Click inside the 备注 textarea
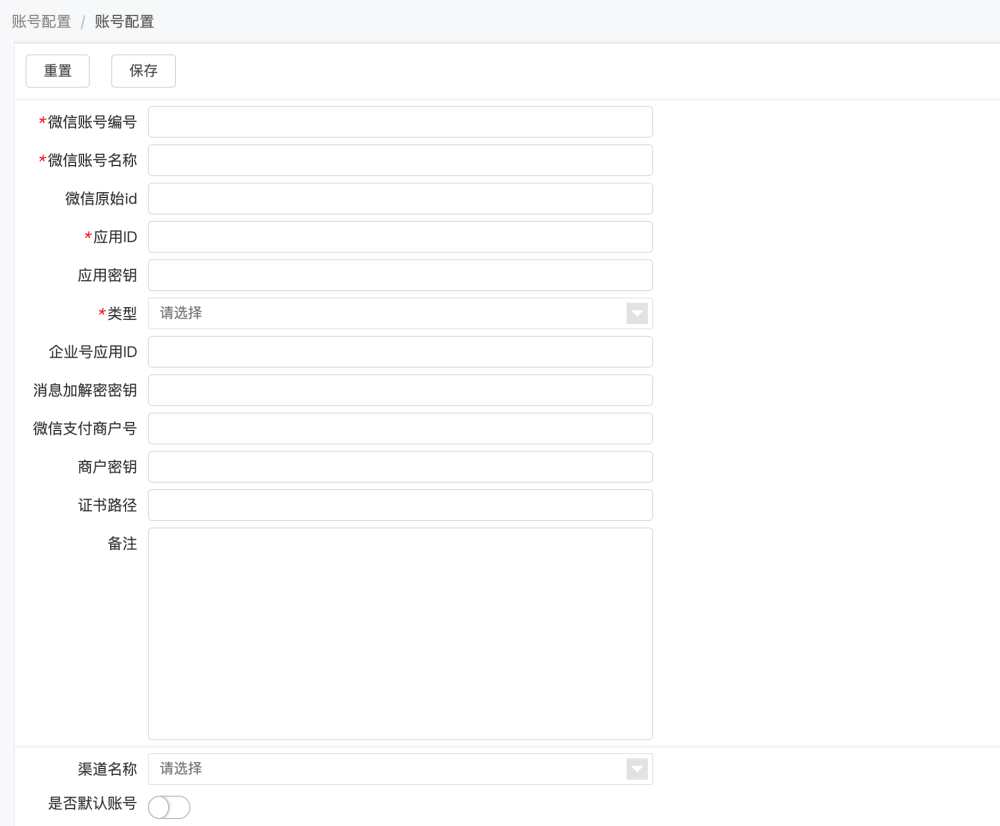The height and width of the screenshot is (826, 1000). [x=401, y=633]
